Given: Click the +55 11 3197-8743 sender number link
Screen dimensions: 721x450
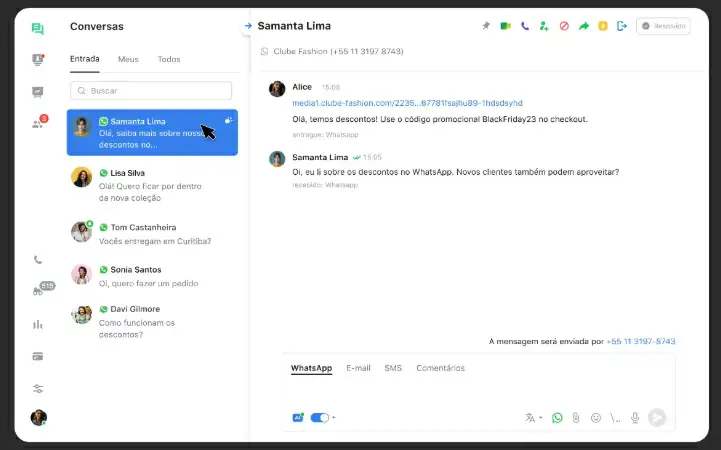Looking at the screenshot, I should (x=641, y=342).
